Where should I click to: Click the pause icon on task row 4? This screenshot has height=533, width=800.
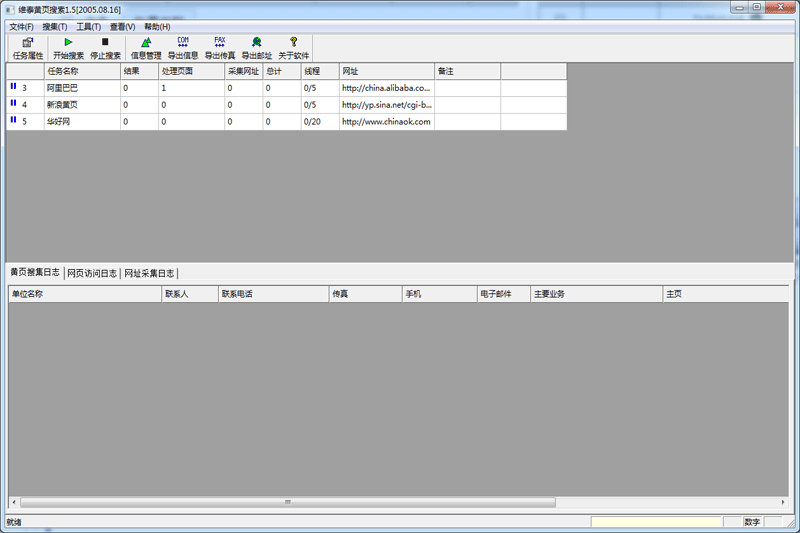[x=13, y=104]
